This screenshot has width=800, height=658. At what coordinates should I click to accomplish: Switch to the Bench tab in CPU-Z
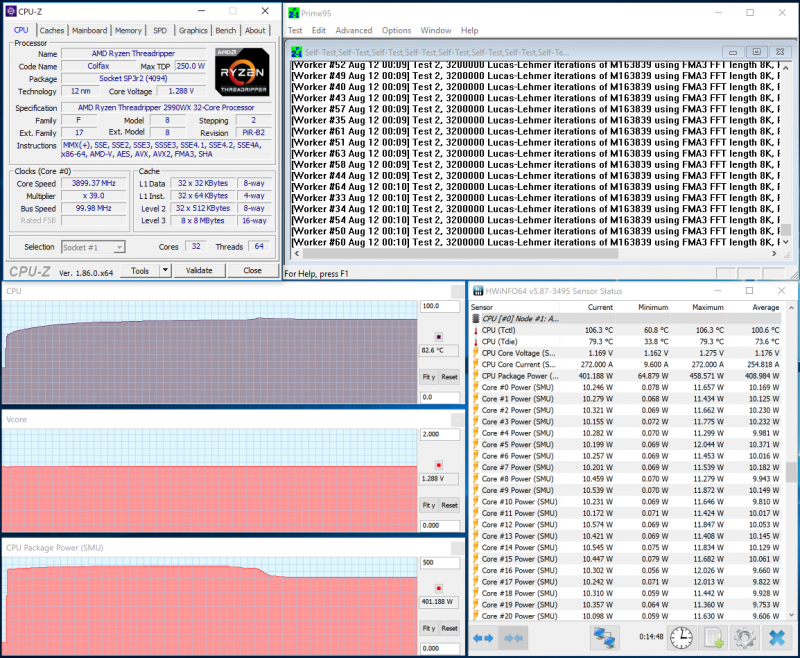click(225, 30)
